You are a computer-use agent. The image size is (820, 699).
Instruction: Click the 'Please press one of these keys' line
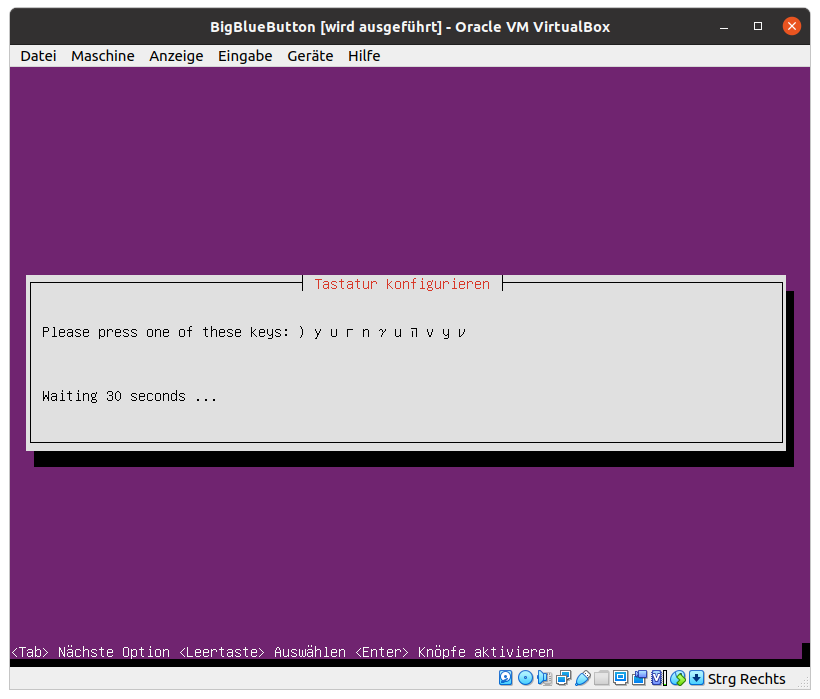pyautogui.click(x=254, y=333)
